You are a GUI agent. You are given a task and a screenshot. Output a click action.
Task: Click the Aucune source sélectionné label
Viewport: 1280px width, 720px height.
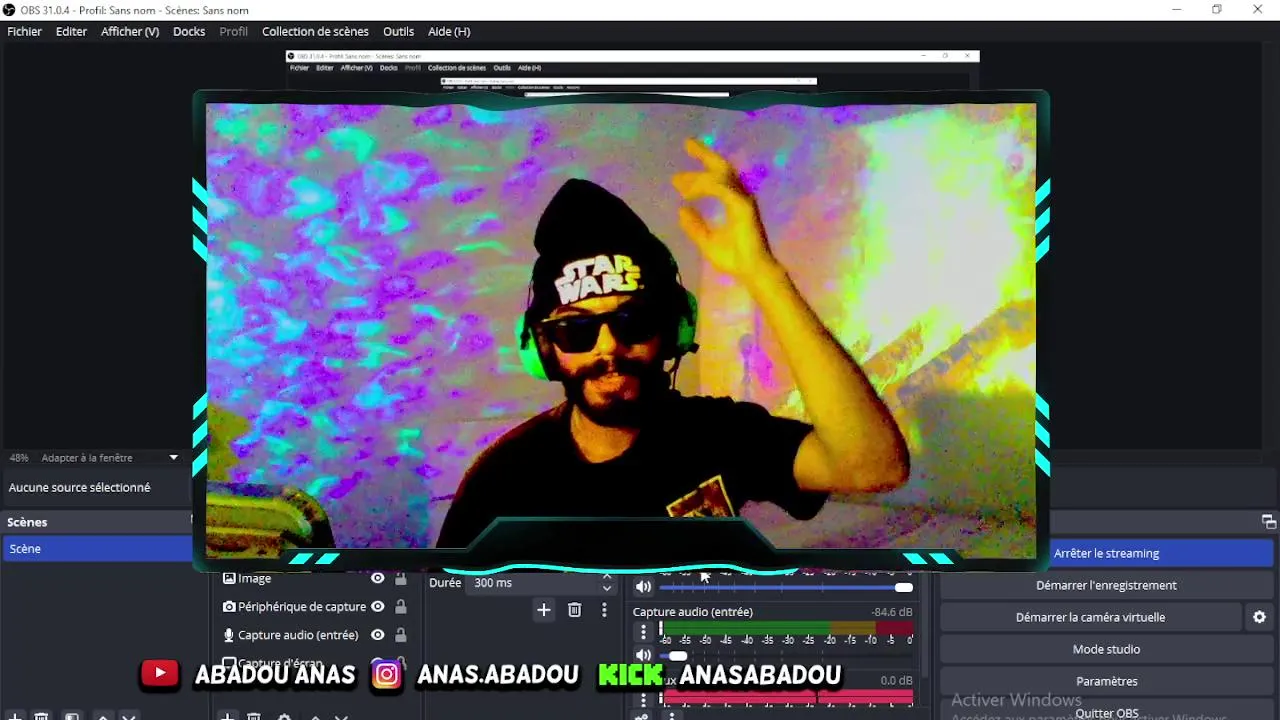pos(79,488)
